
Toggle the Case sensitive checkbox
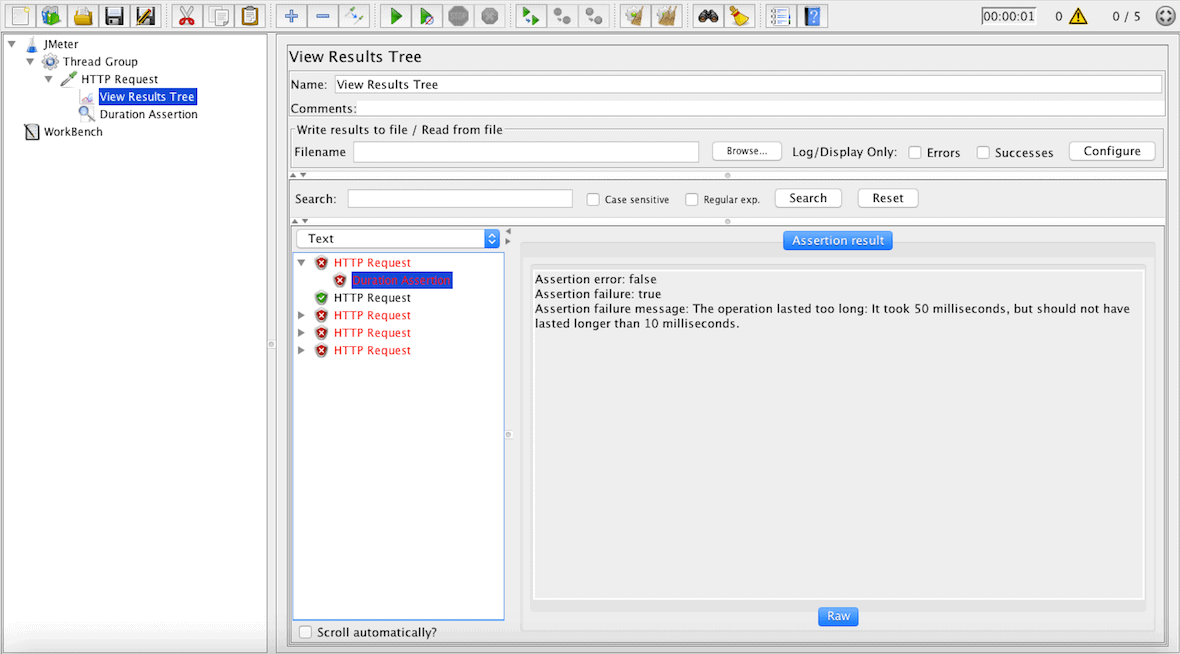point(593,199)
